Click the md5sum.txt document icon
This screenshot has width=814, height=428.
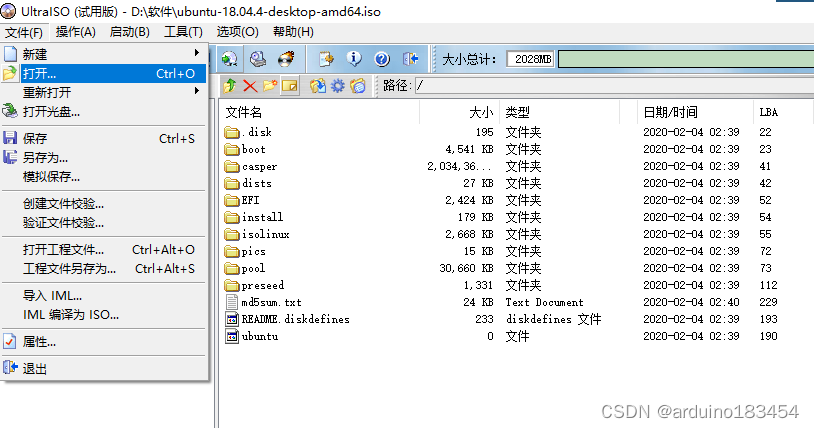point(232,302)
